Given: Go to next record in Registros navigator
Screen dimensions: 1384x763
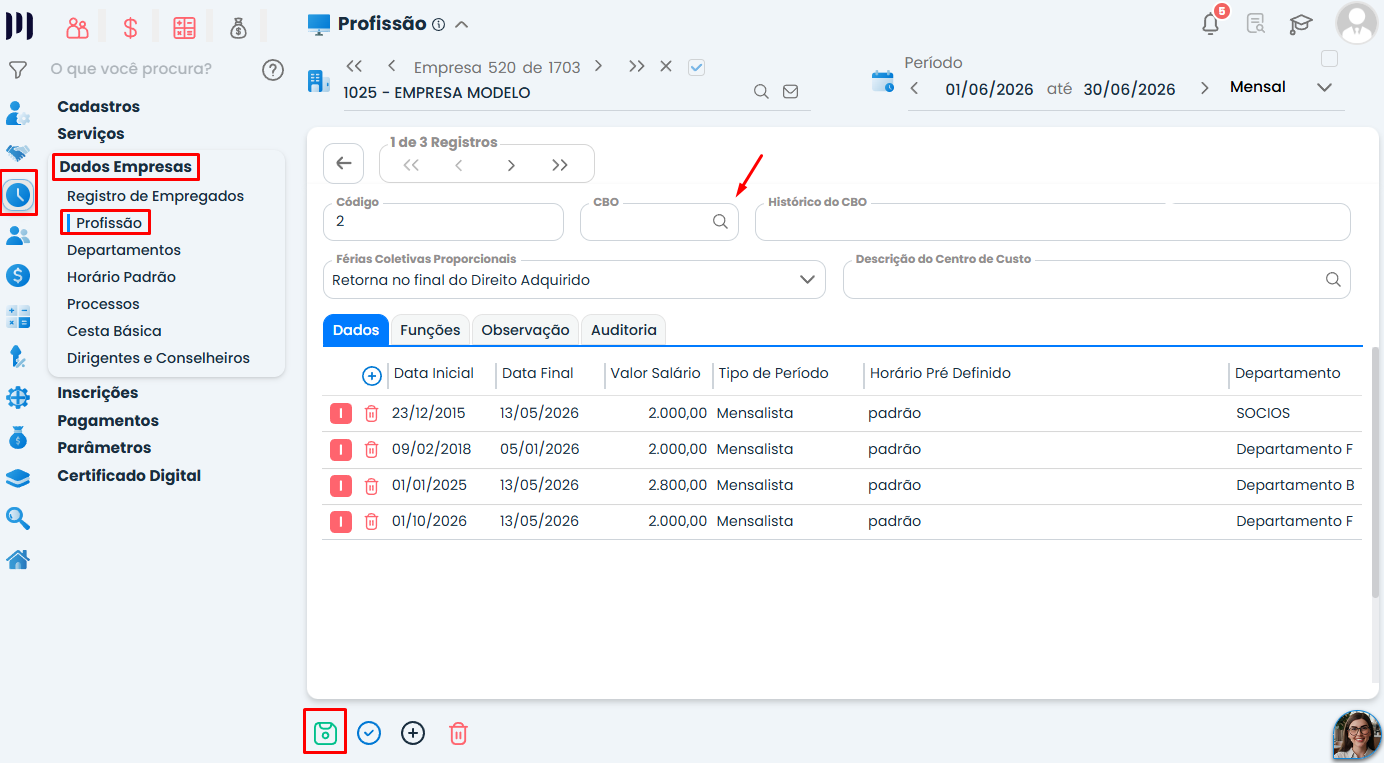Looking at the screenshot, I should (511, 165).
